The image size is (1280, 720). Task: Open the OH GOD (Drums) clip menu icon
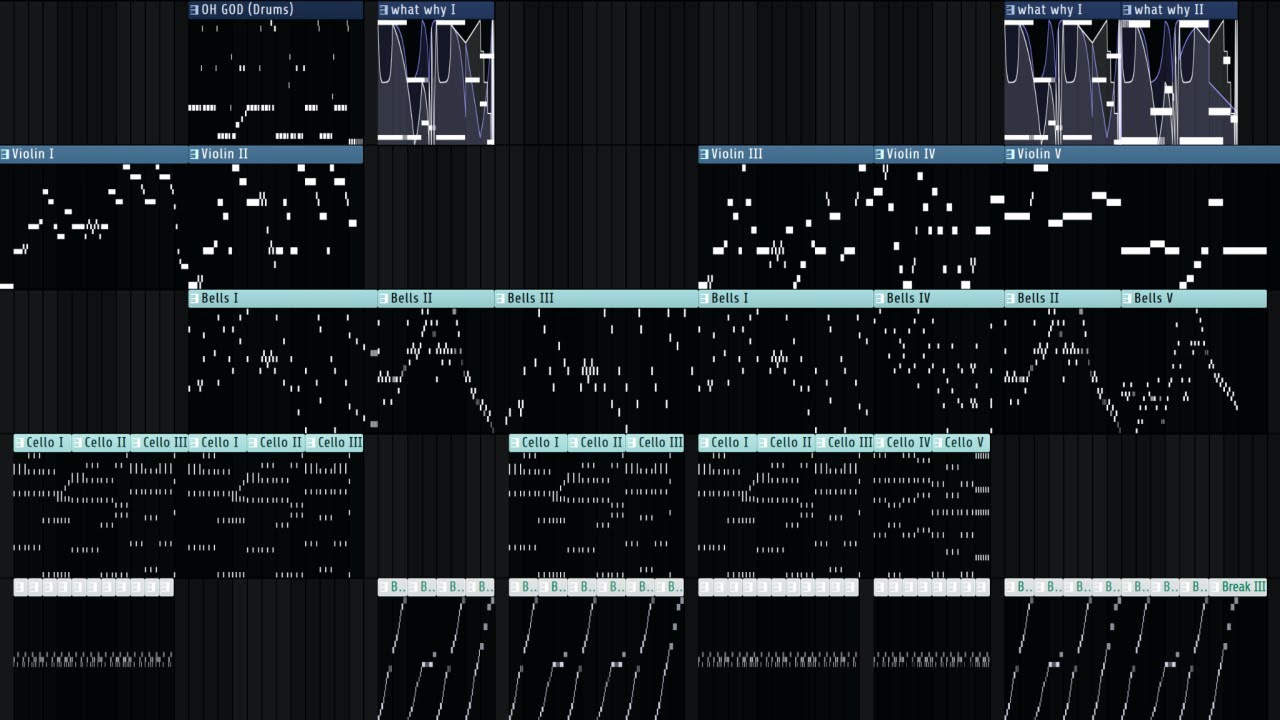[x=195, y=10]
